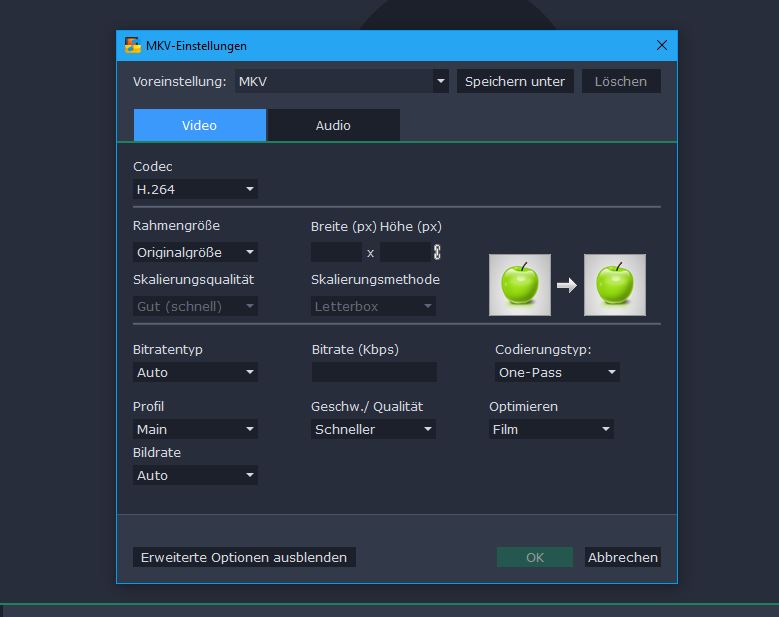This screenshot has height=617, width=779.
Task: Click Erweiterte Optionen ausblenden button
Action: (x=244, y=557)
